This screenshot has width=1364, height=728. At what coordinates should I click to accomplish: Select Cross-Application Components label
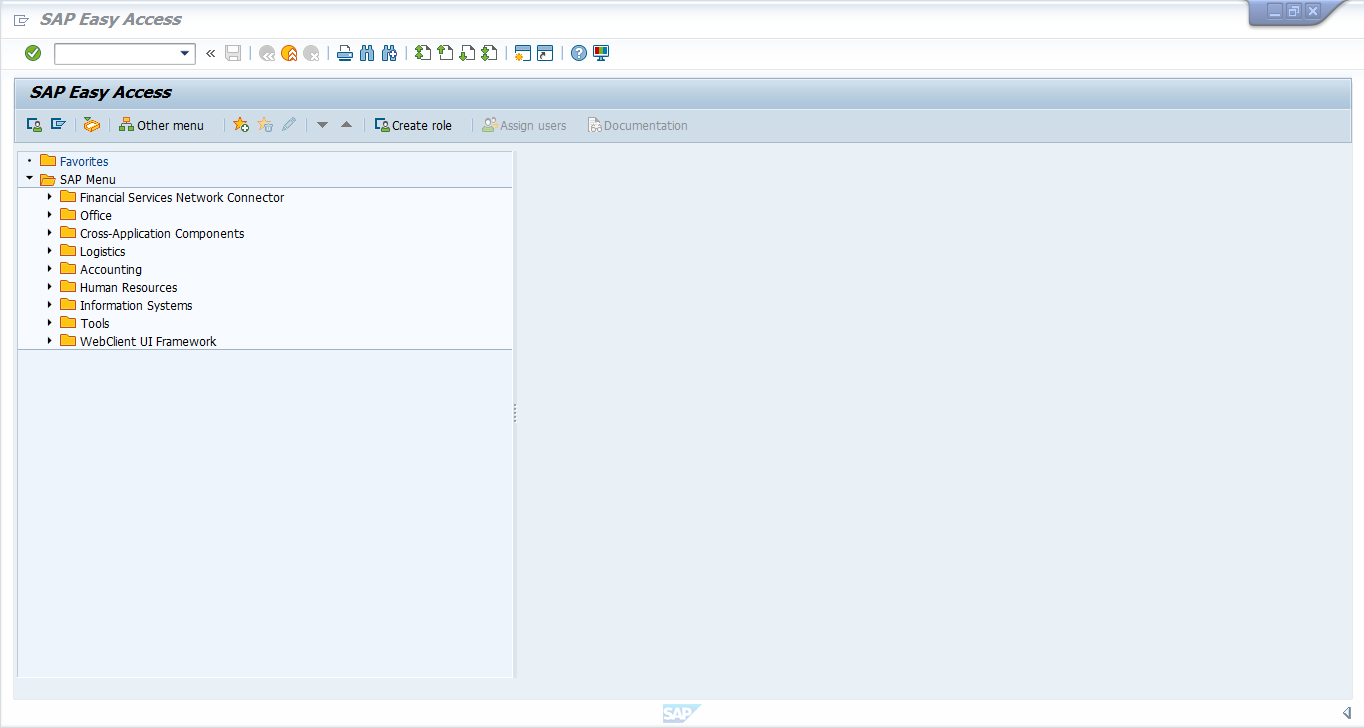[162, 233]
